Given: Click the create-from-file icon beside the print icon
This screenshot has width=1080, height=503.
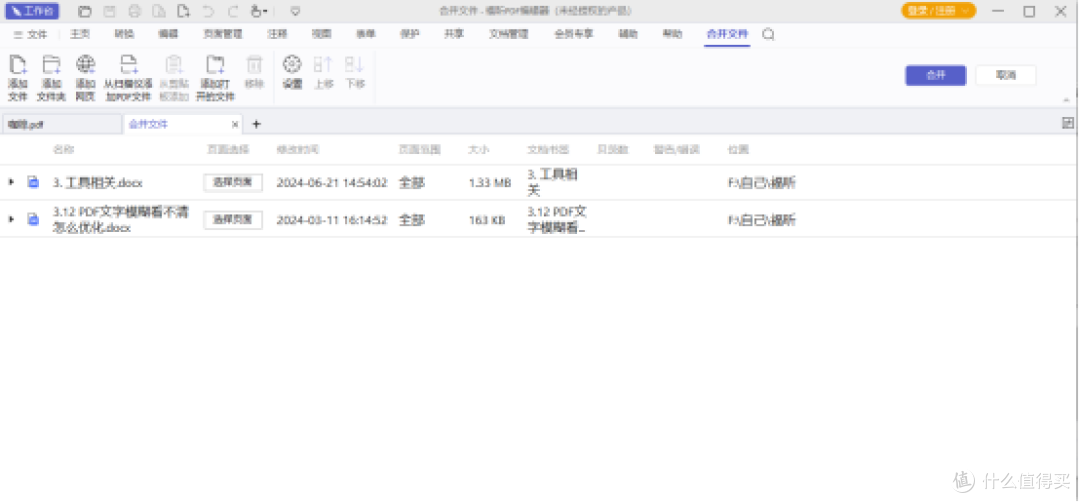Looking at the screenshot, I should coord(159,11).
